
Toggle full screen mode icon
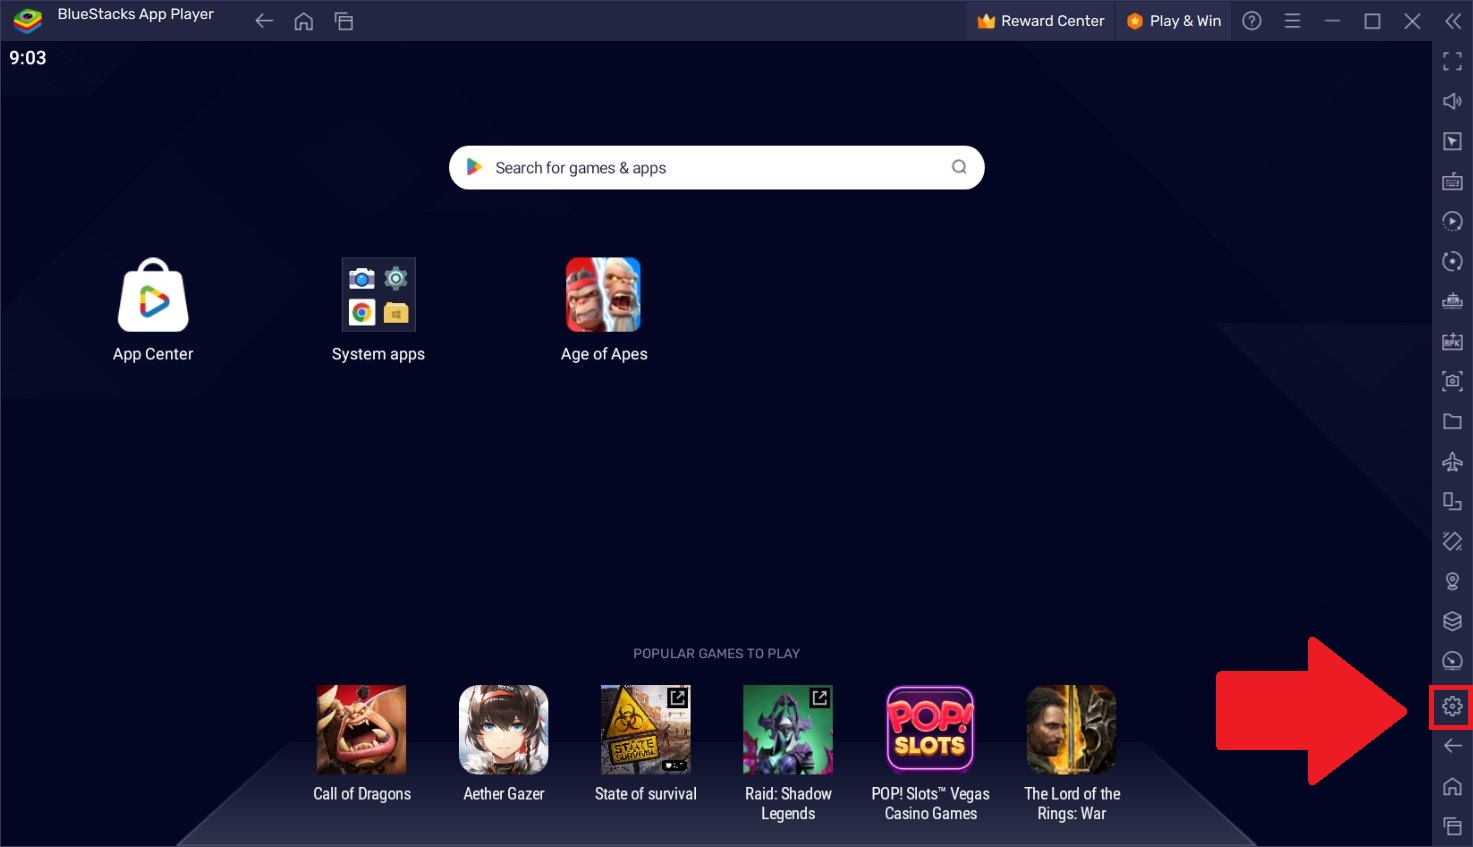point(1452,62)
